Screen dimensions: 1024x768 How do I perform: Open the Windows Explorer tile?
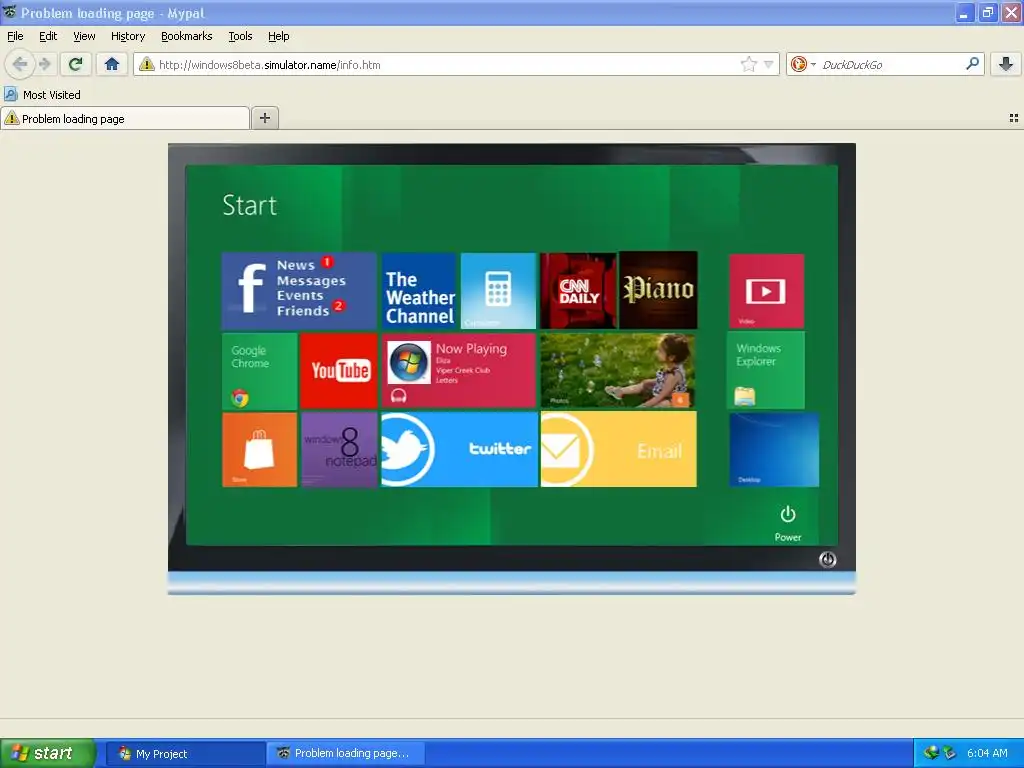click(766, 370)
